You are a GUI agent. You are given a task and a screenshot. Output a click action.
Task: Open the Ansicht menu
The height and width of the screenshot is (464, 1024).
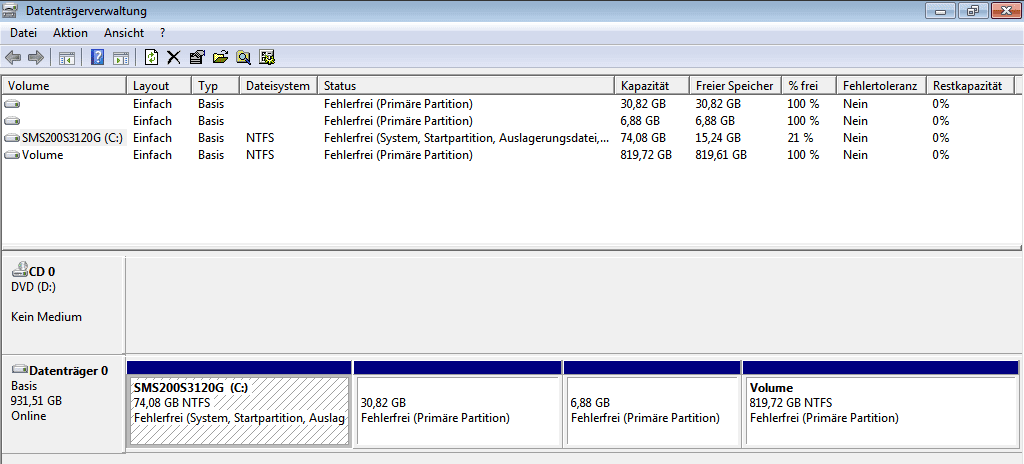[124, 33]
